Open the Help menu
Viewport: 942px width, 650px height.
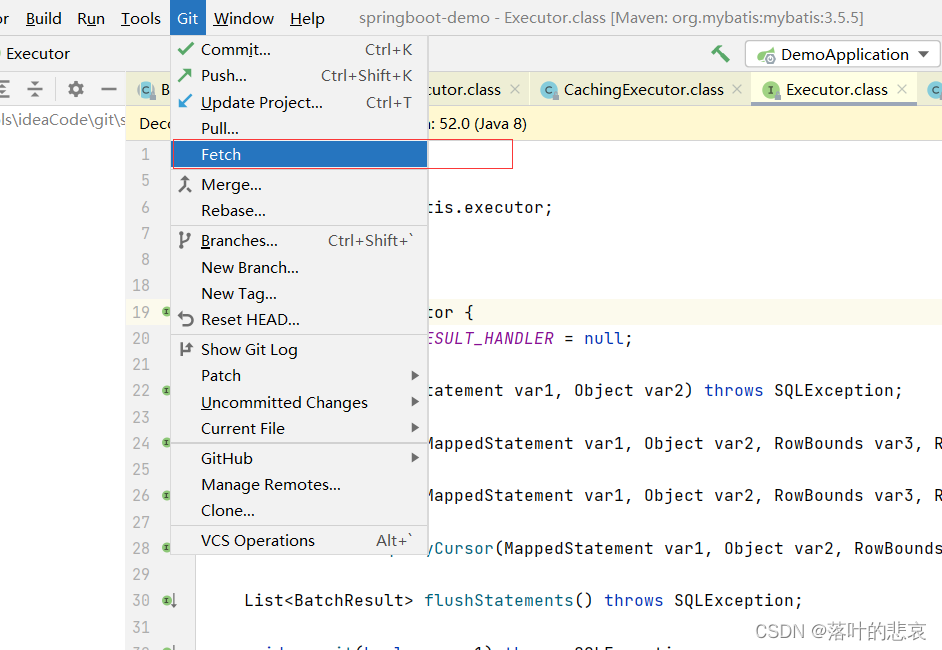[x=307, y=19]
